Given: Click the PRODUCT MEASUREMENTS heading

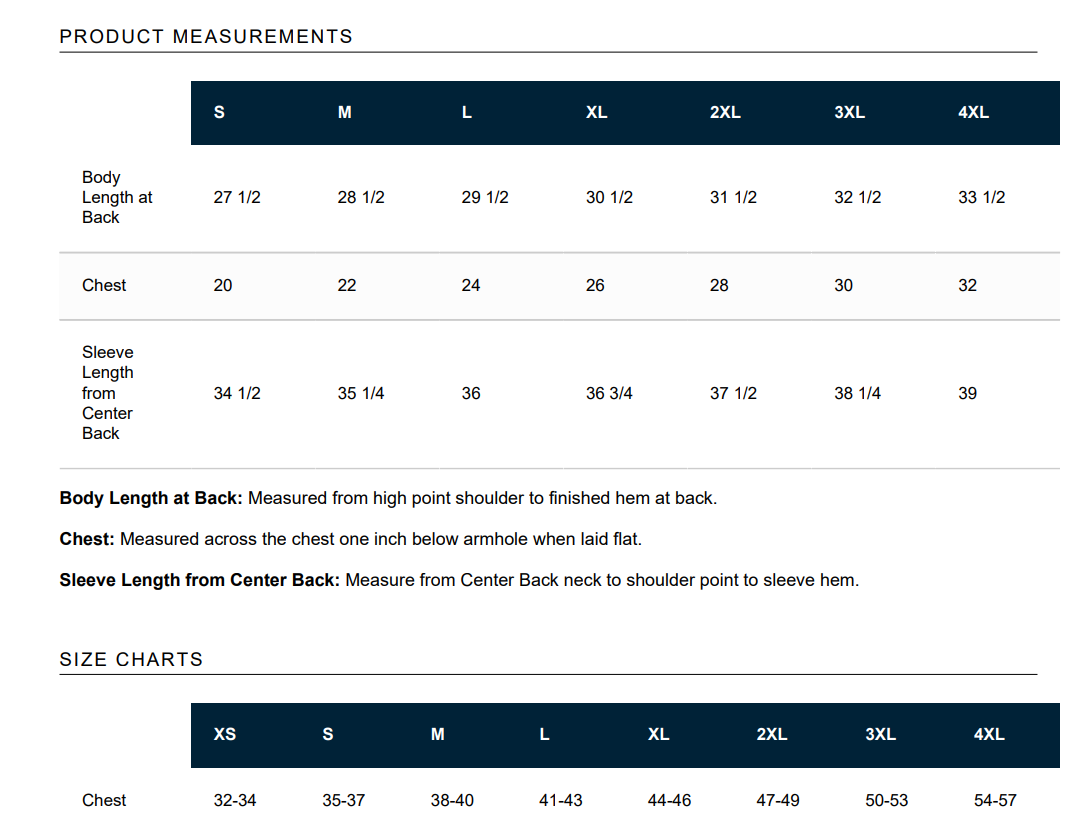Looking at the screenshot, I should (206, 37).
